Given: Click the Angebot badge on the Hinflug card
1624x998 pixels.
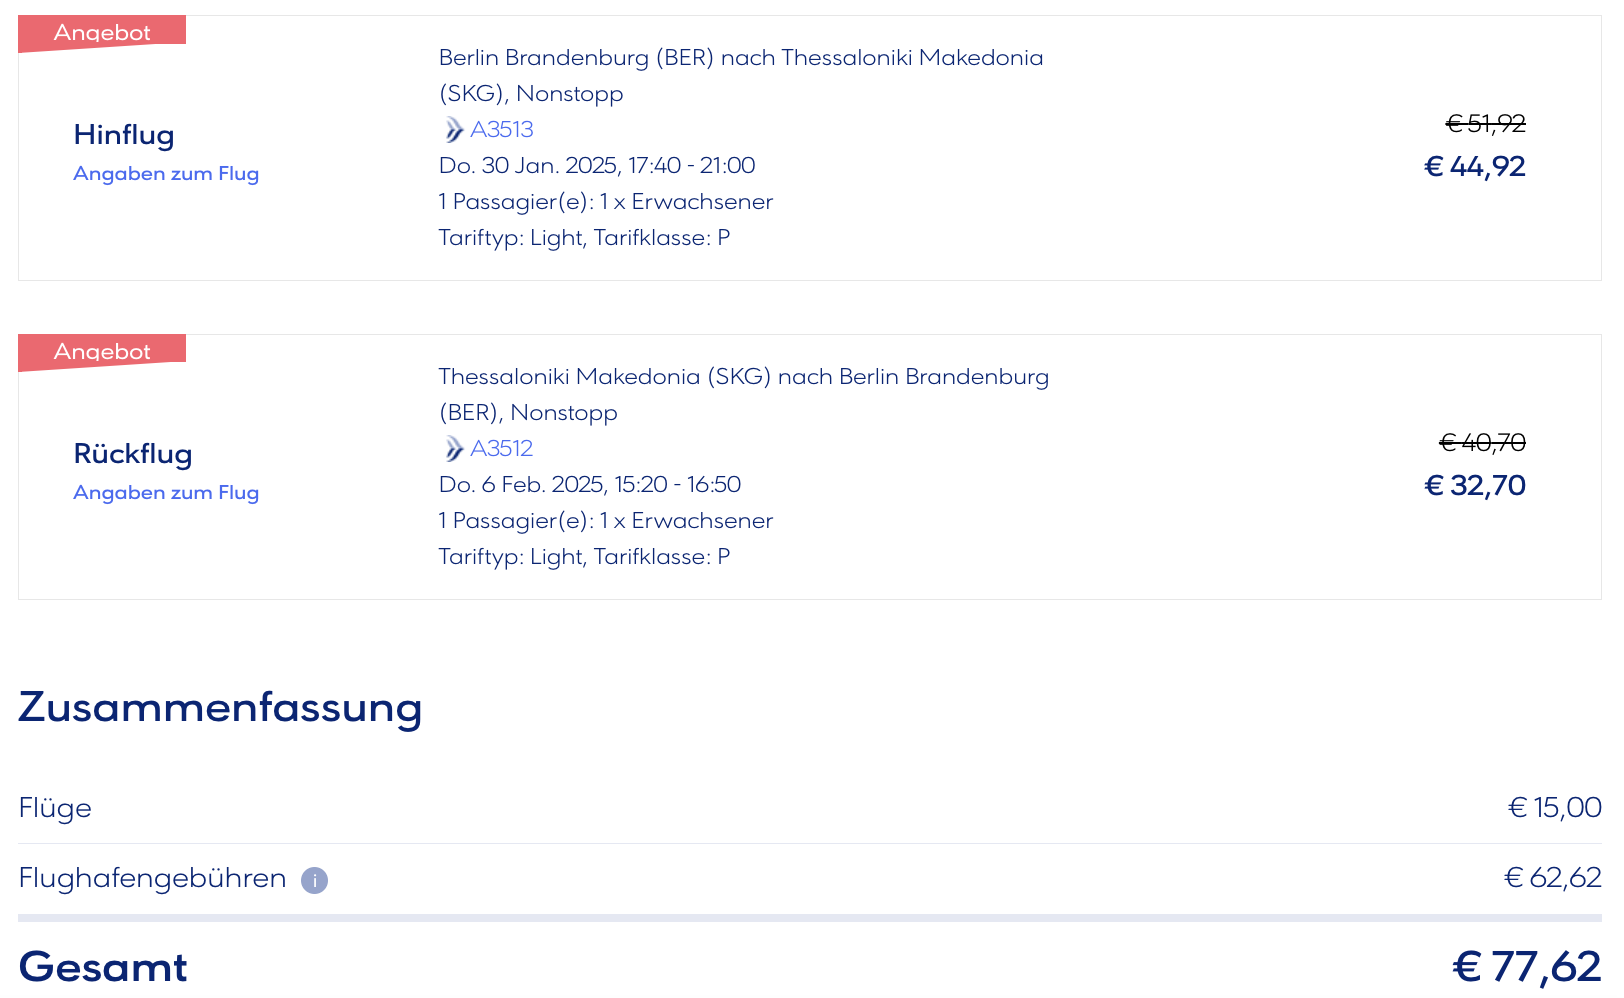Looking at the screenshot, I should [x=102, y=33].
